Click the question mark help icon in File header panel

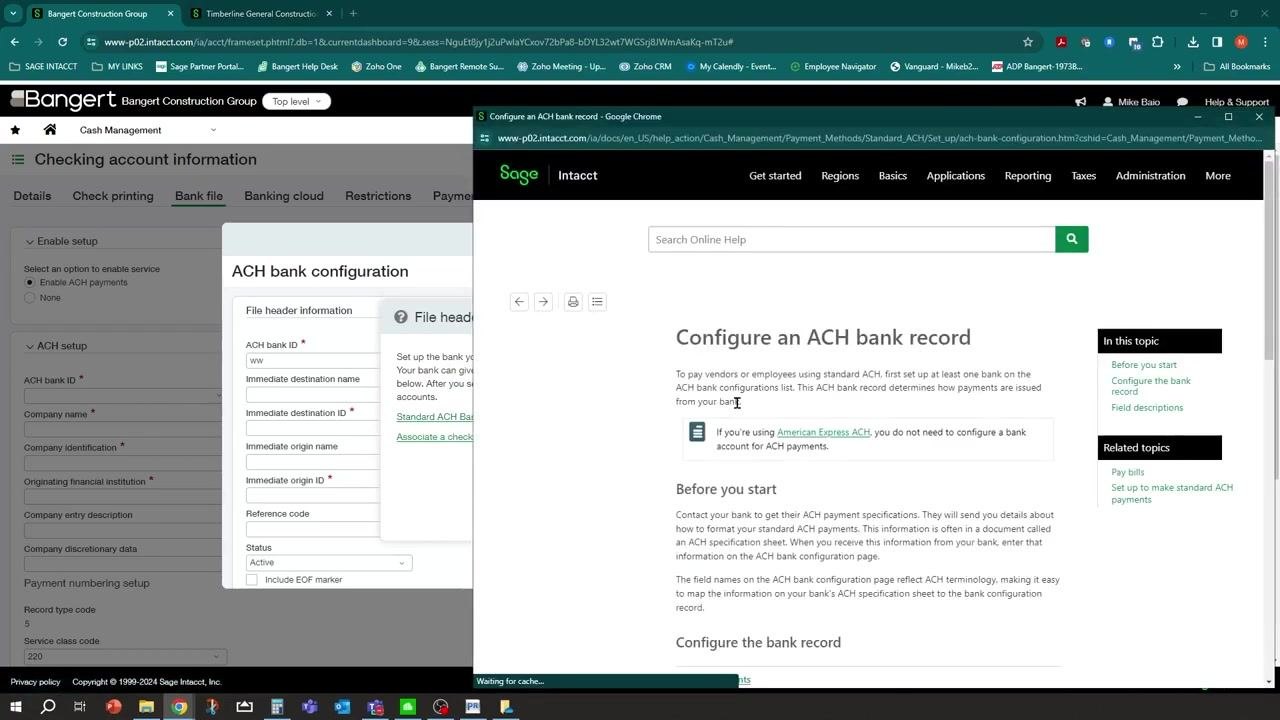(x=401, y=317)
